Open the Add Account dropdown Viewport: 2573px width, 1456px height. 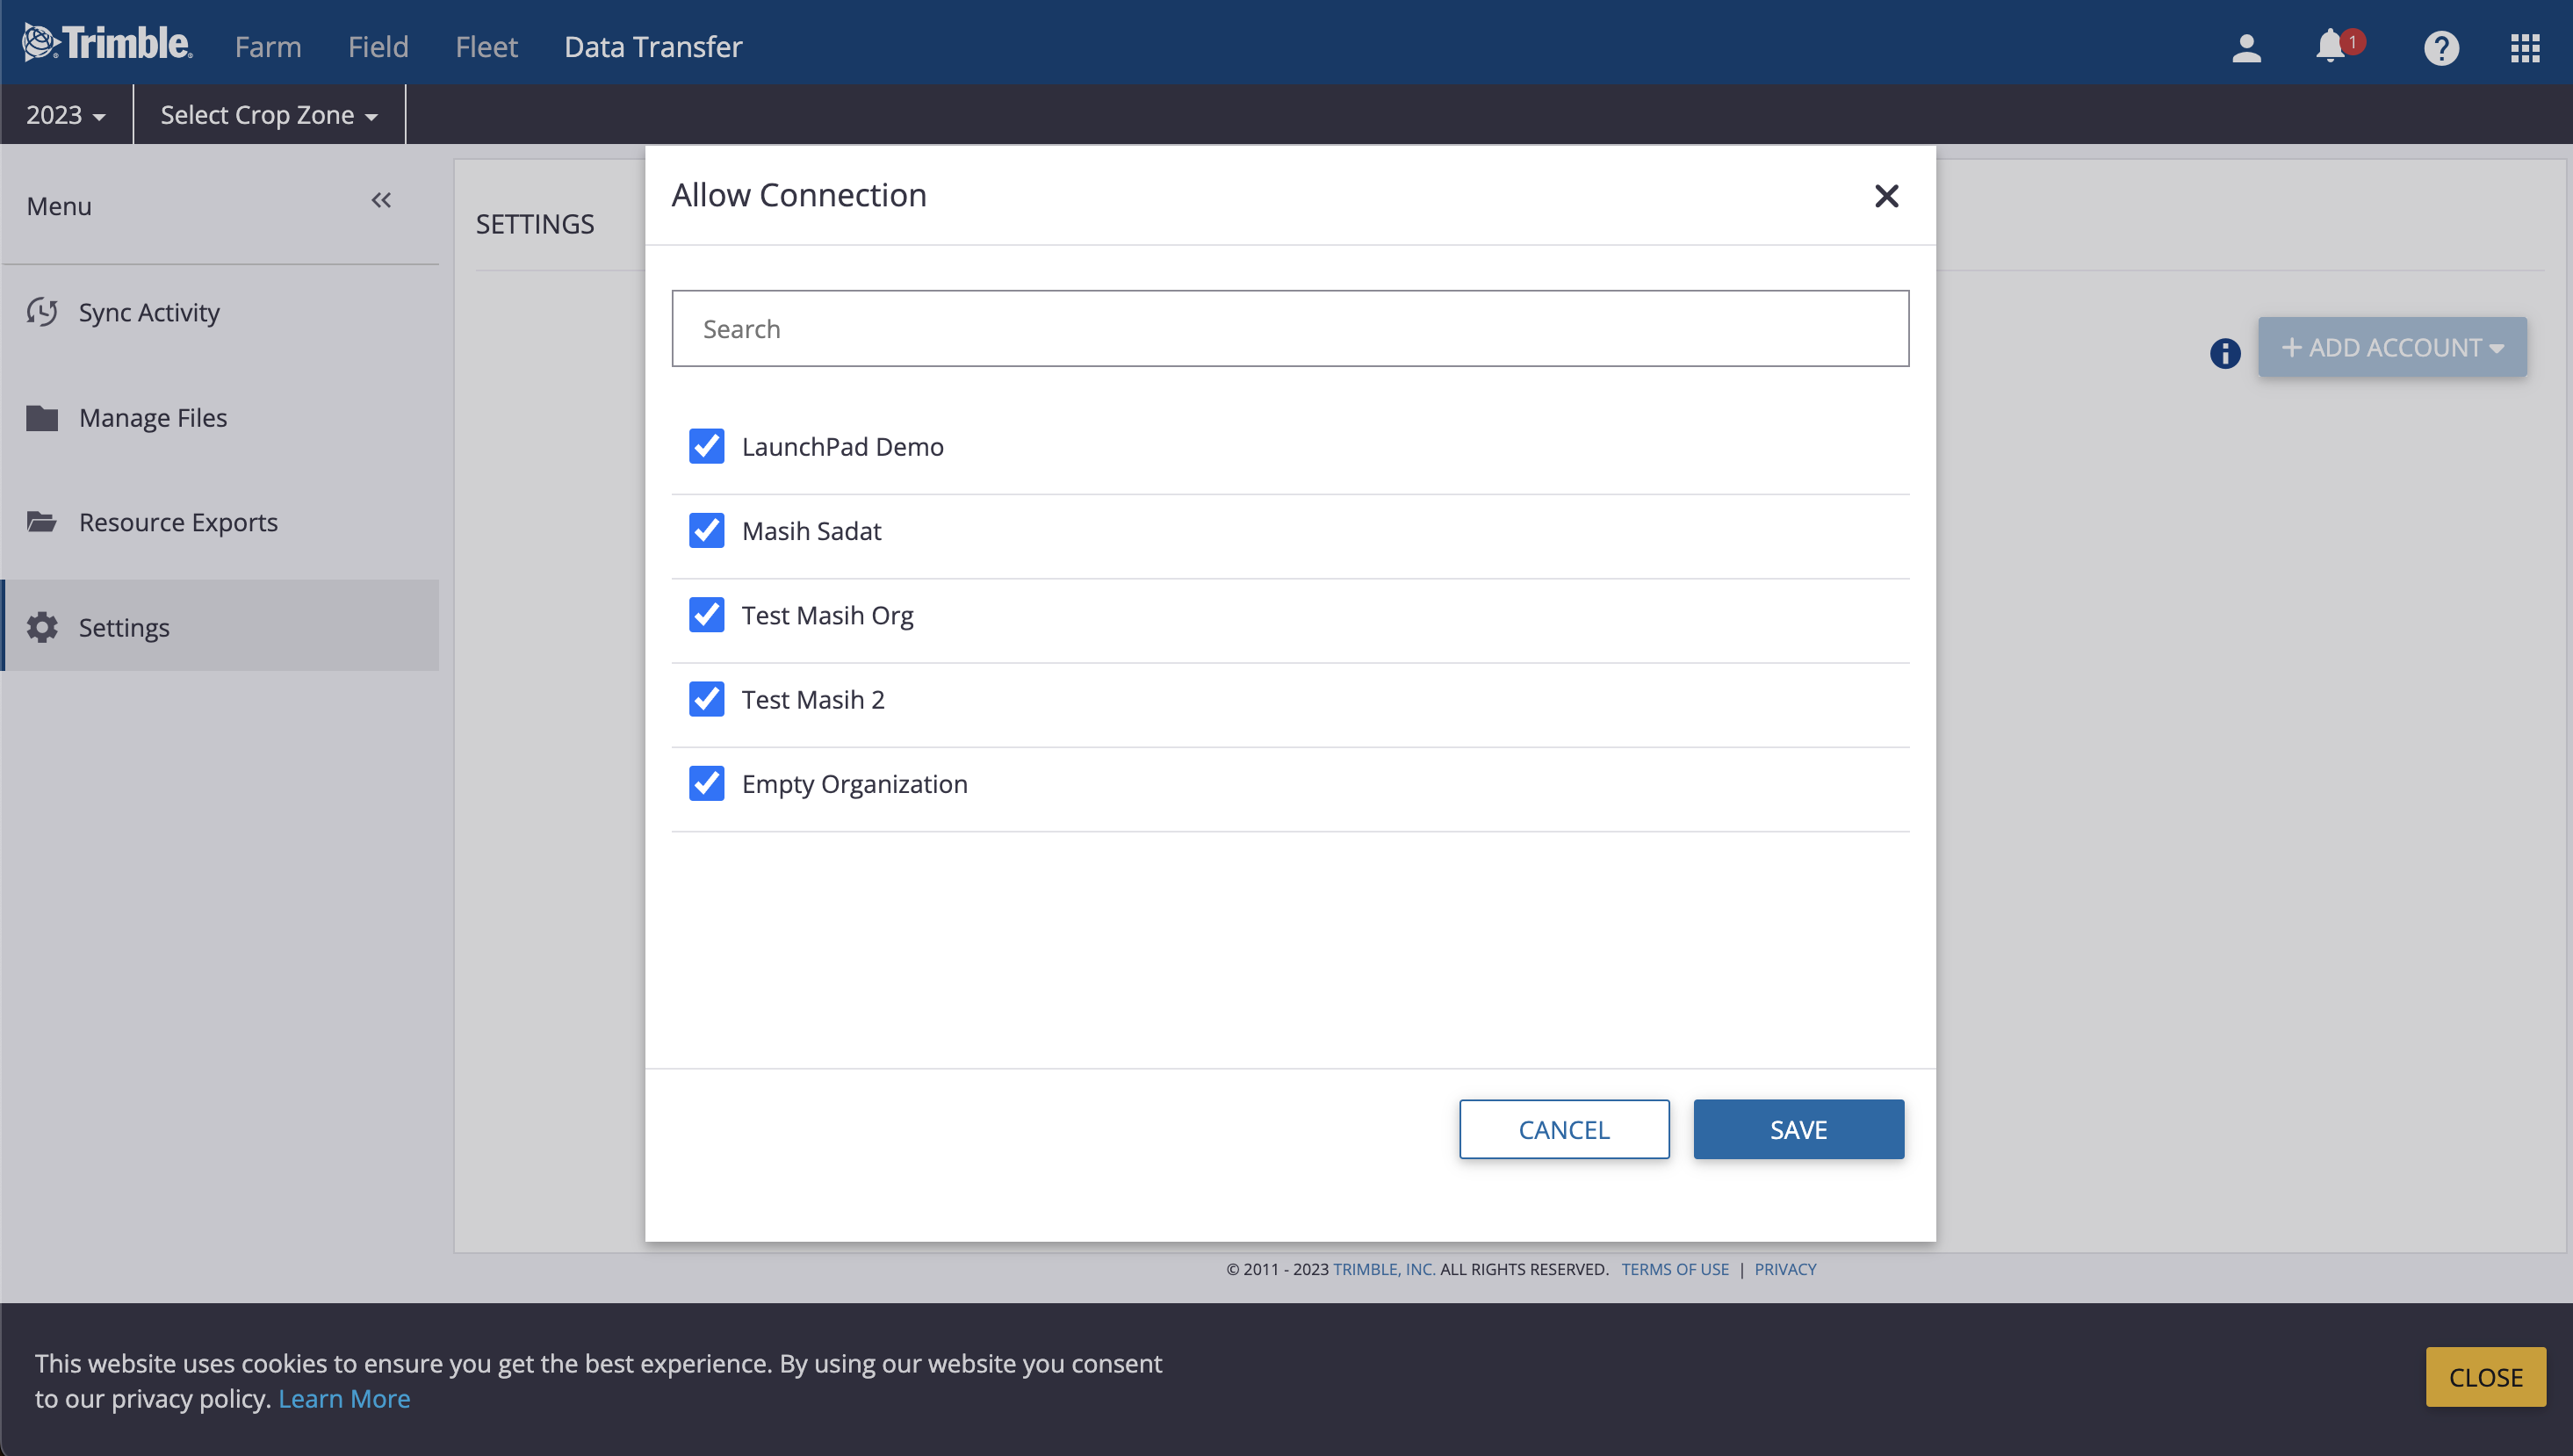[x=2392, y=347]
